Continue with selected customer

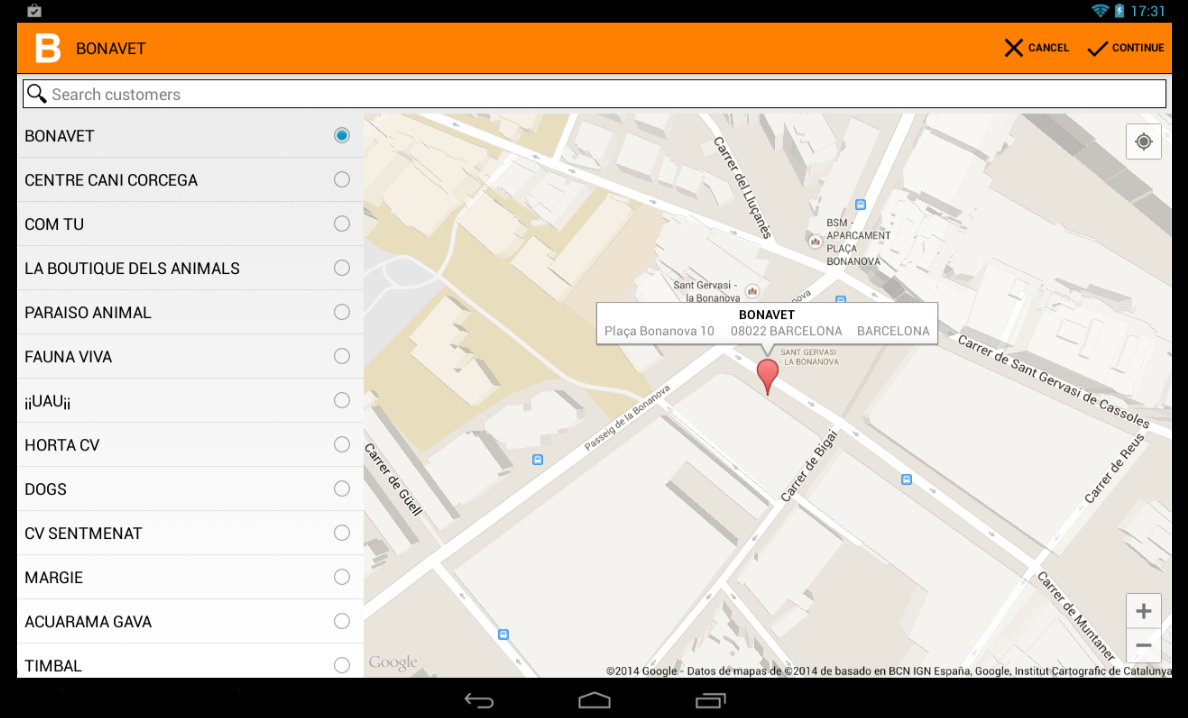point(1126,48)
